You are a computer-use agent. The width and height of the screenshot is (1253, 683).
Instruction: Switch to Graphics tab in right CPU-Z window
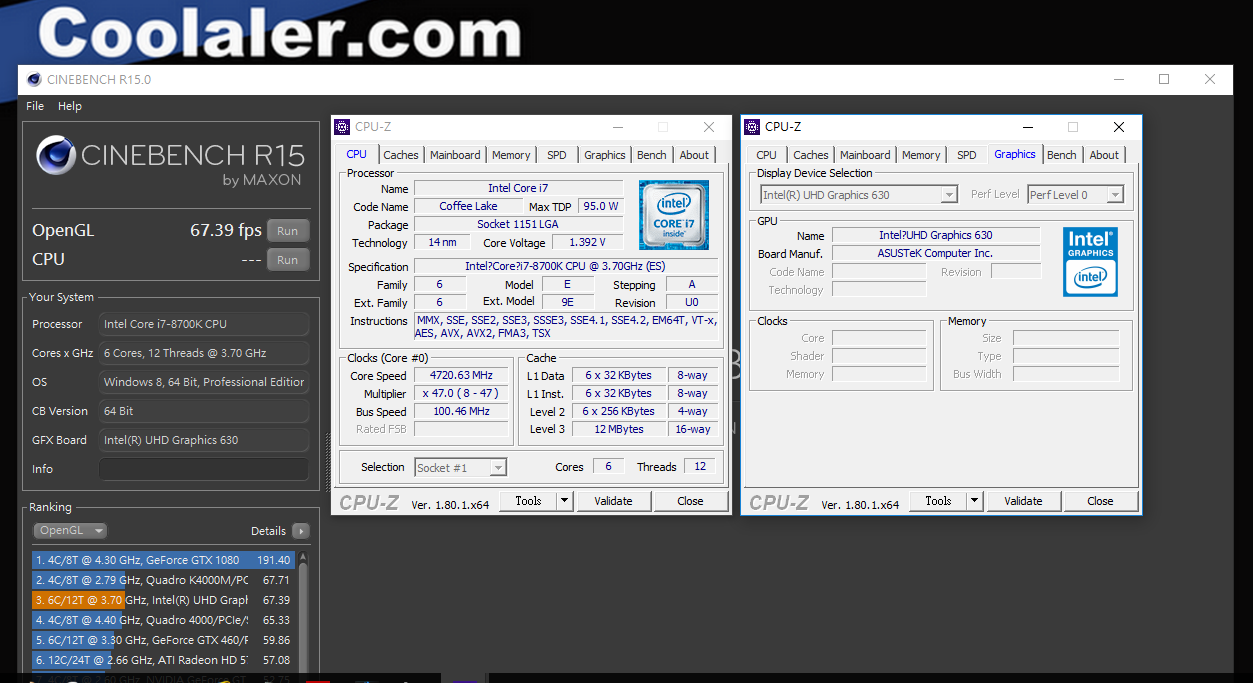click(x=1015, y=154)
